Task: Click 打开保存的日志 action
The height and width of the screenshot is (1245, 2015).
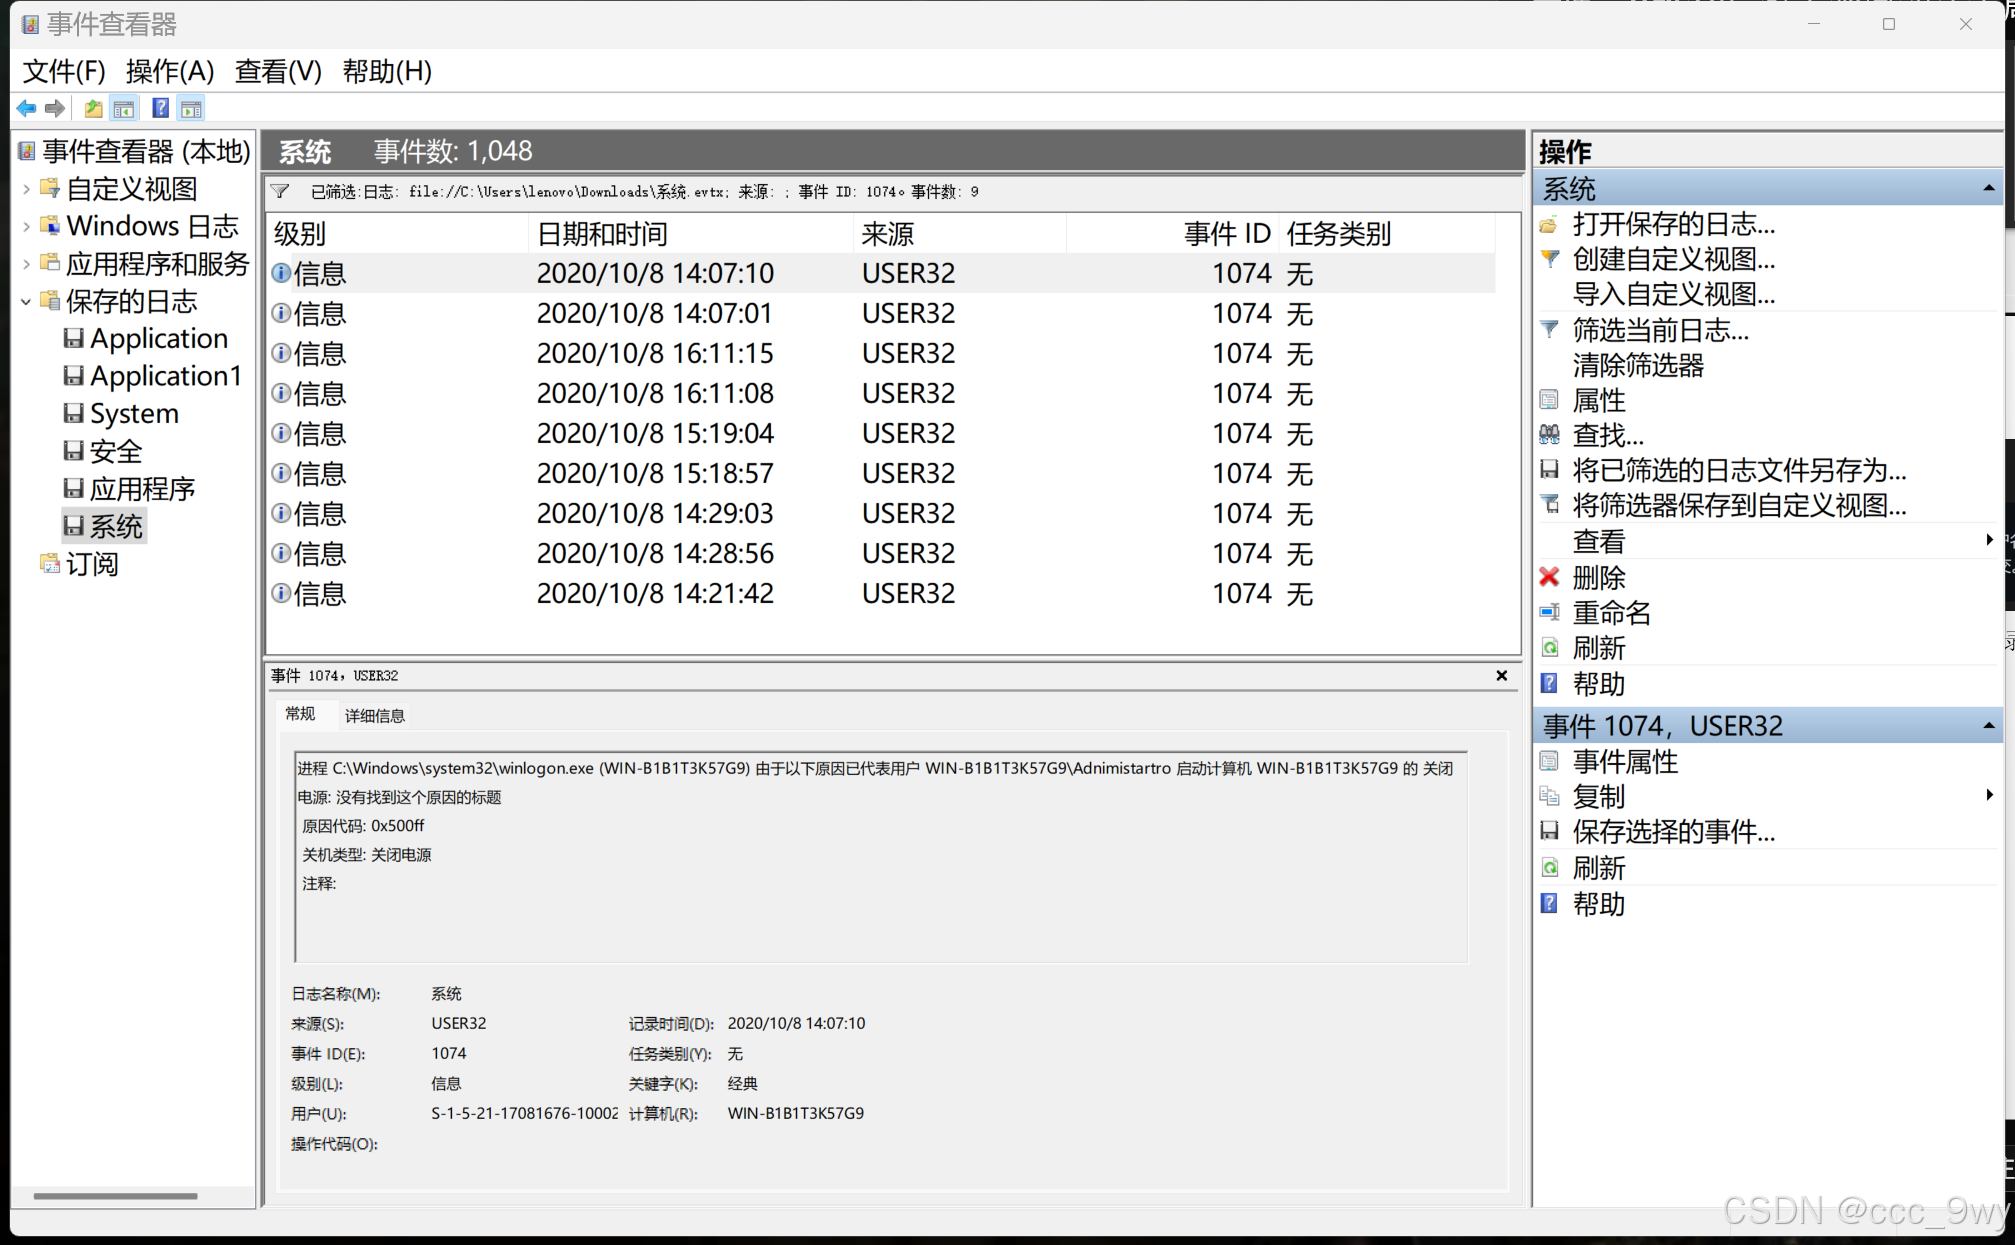Action: pos(1672,224)
